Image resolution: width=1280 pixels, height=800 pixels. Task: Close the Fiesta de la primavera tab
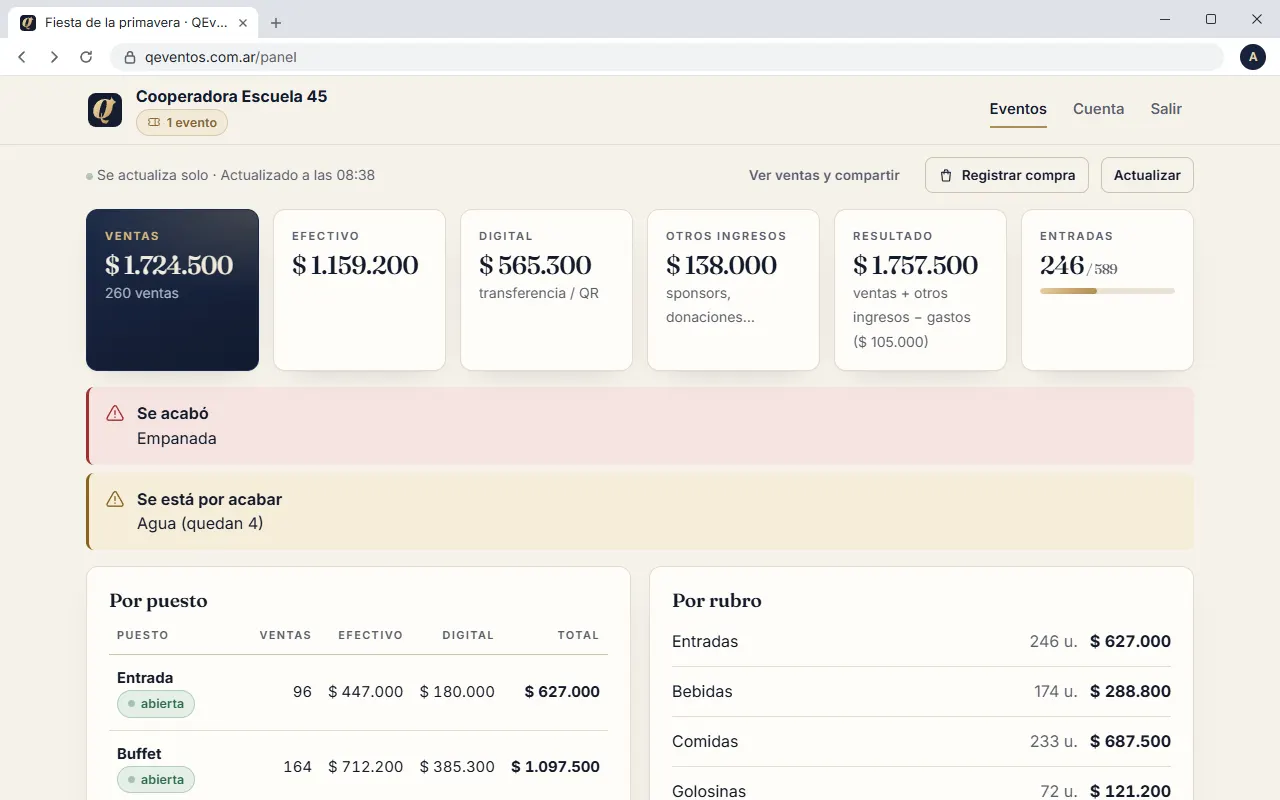click(x=243, y=22)
